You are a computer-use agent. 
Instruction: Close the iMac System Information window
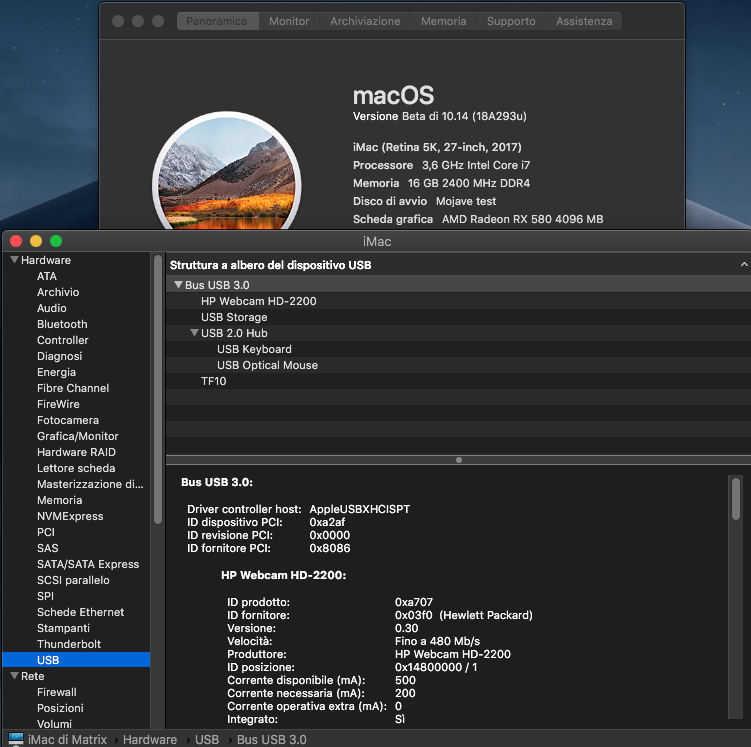pyautogui.click(x=16, y=241)
